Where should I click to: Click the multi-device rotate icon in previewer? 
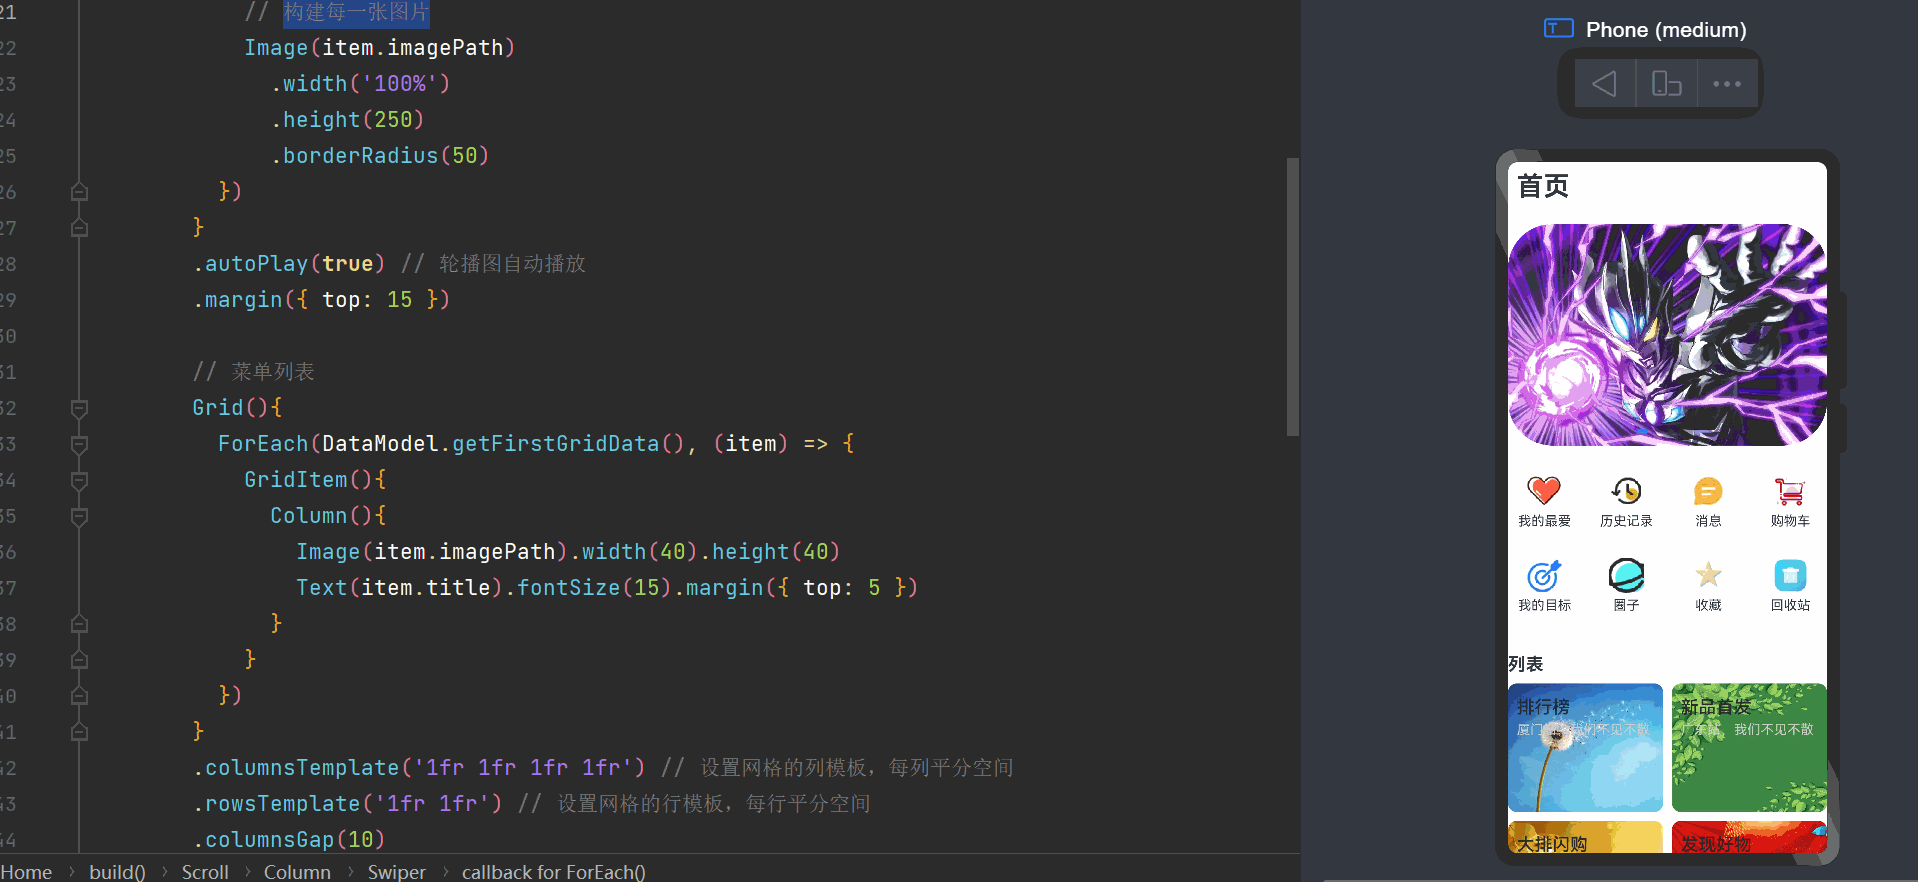point(1666,84)
